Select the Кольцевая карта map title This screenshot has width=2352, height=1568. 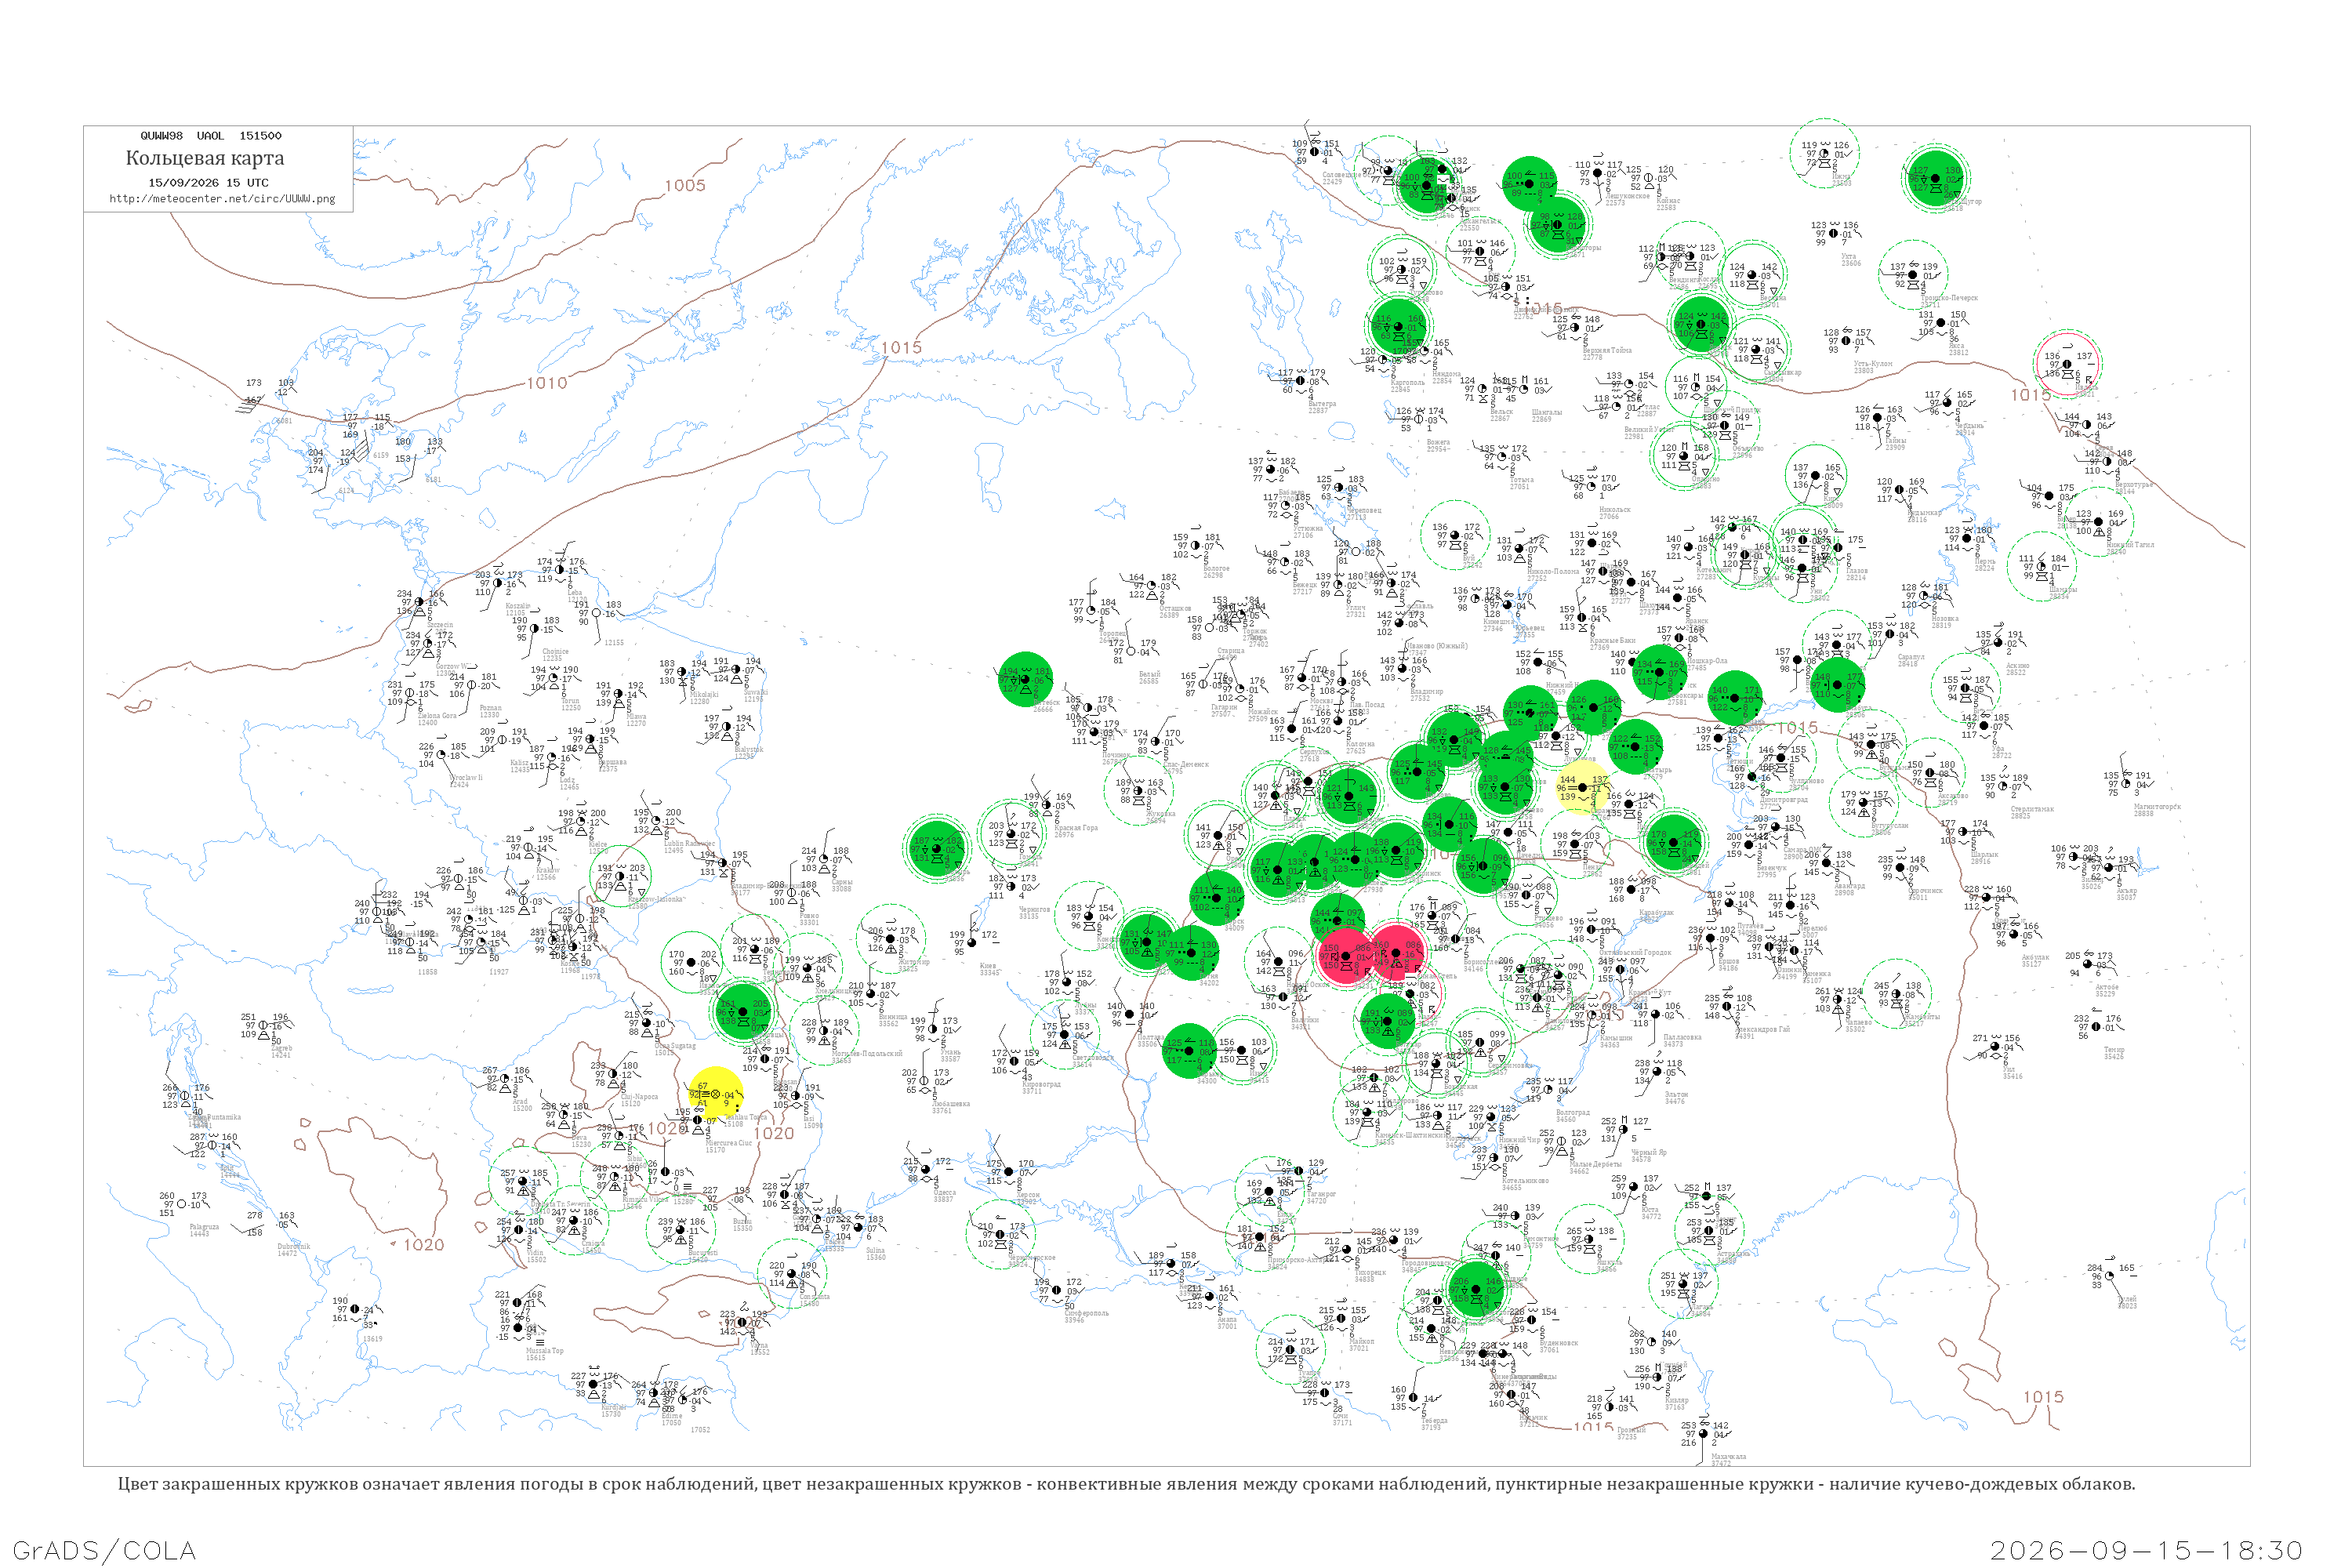[205, 158]
